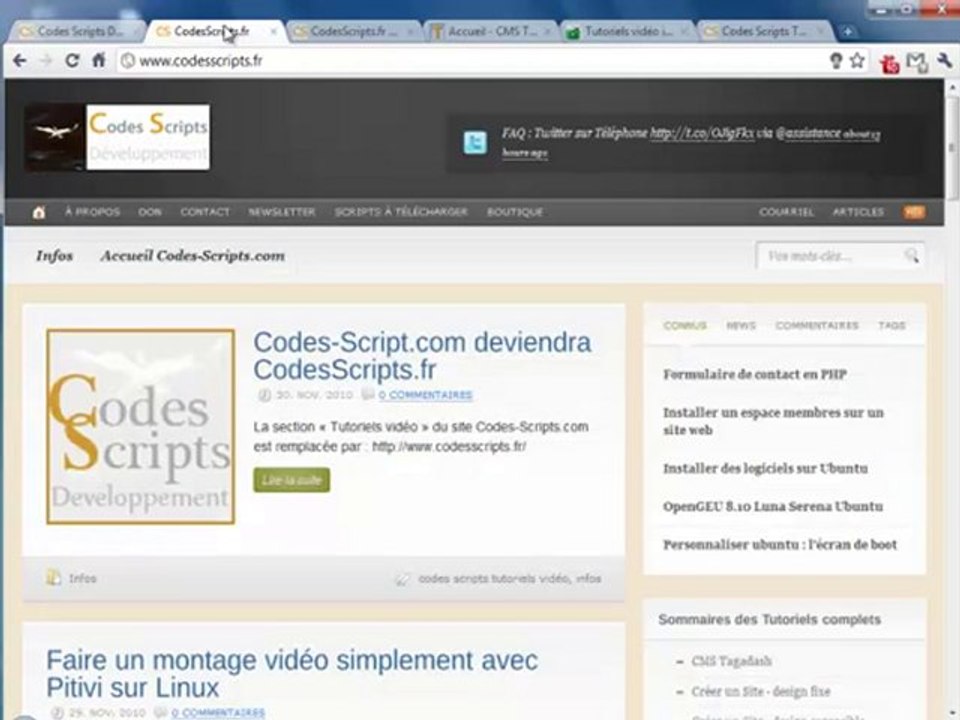Select the COMMENTAIRES sidebar tab
960x720 pixels.
[x=817, y=326]
